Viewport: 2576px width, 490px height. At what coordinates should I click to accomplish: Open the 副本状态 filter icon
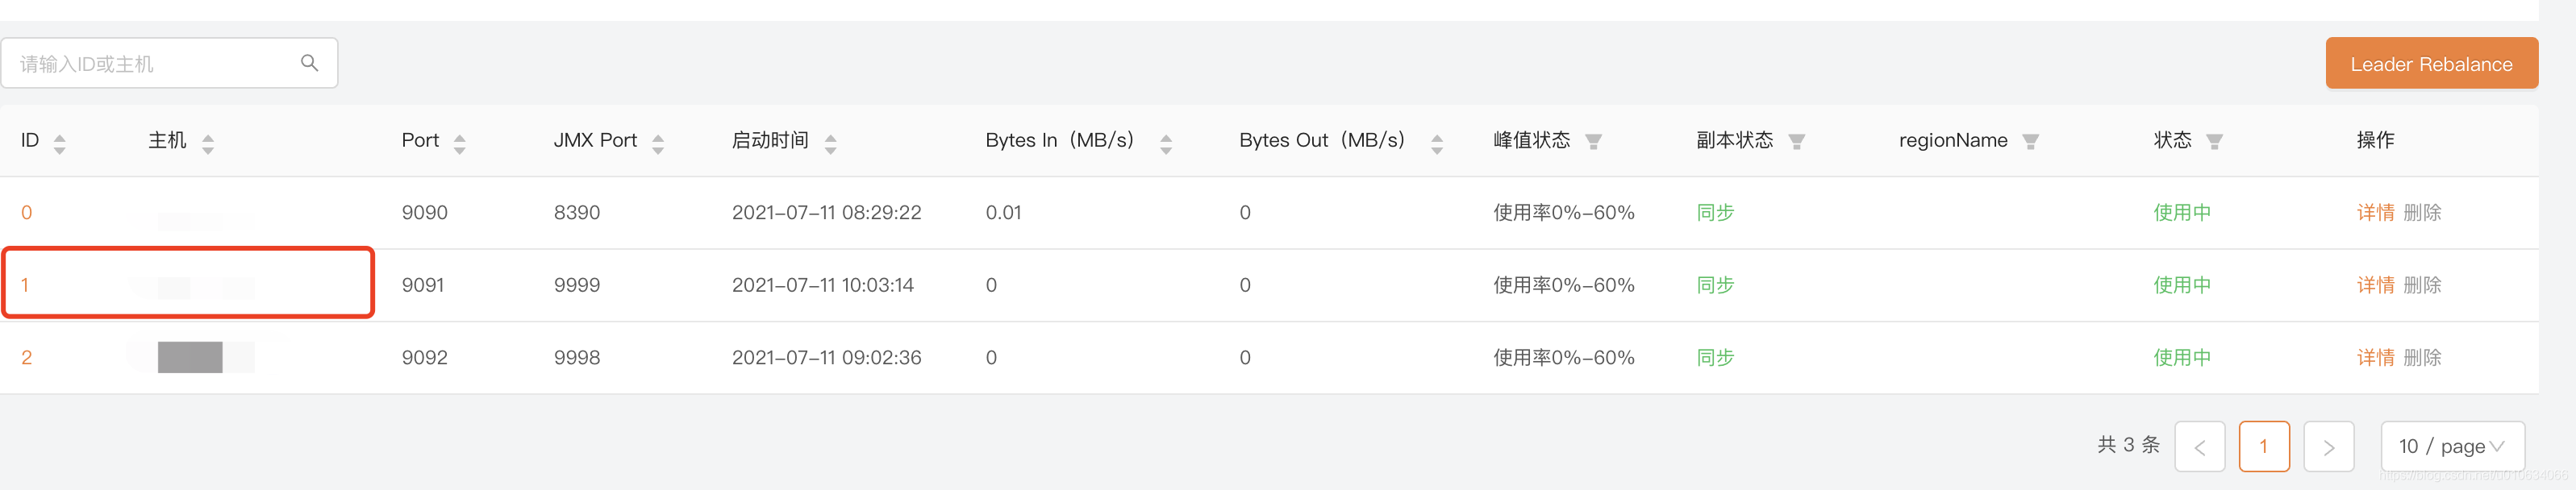[1797, 142]
